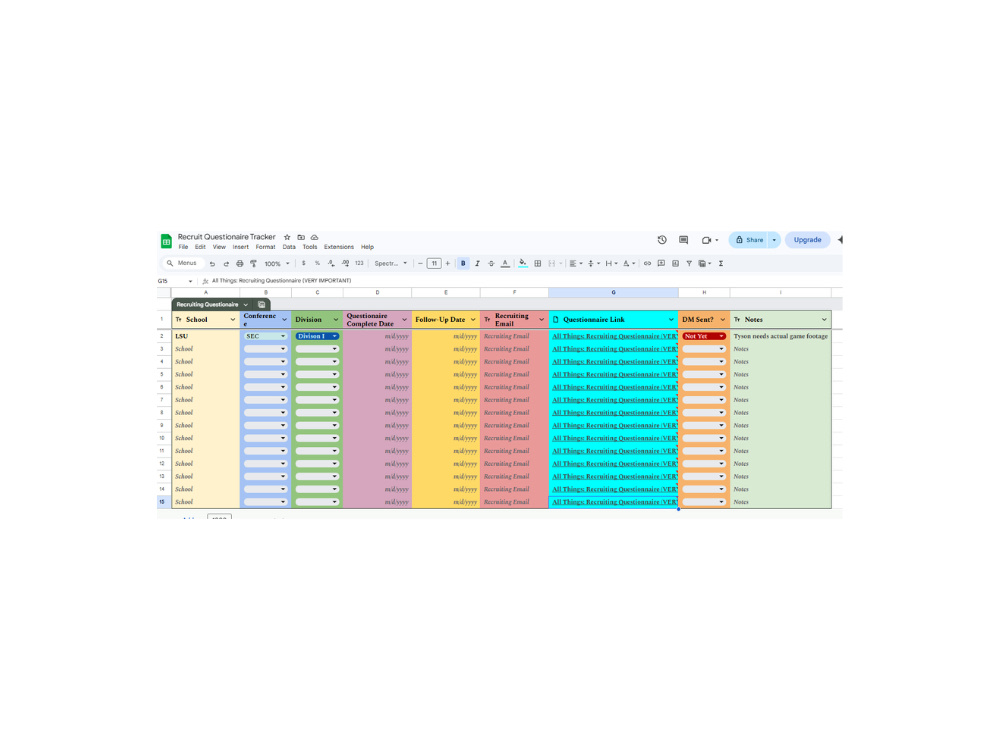Click the create filter funnel icon
This screenshot has width=1000, height=750.
(x=689, y=263)
